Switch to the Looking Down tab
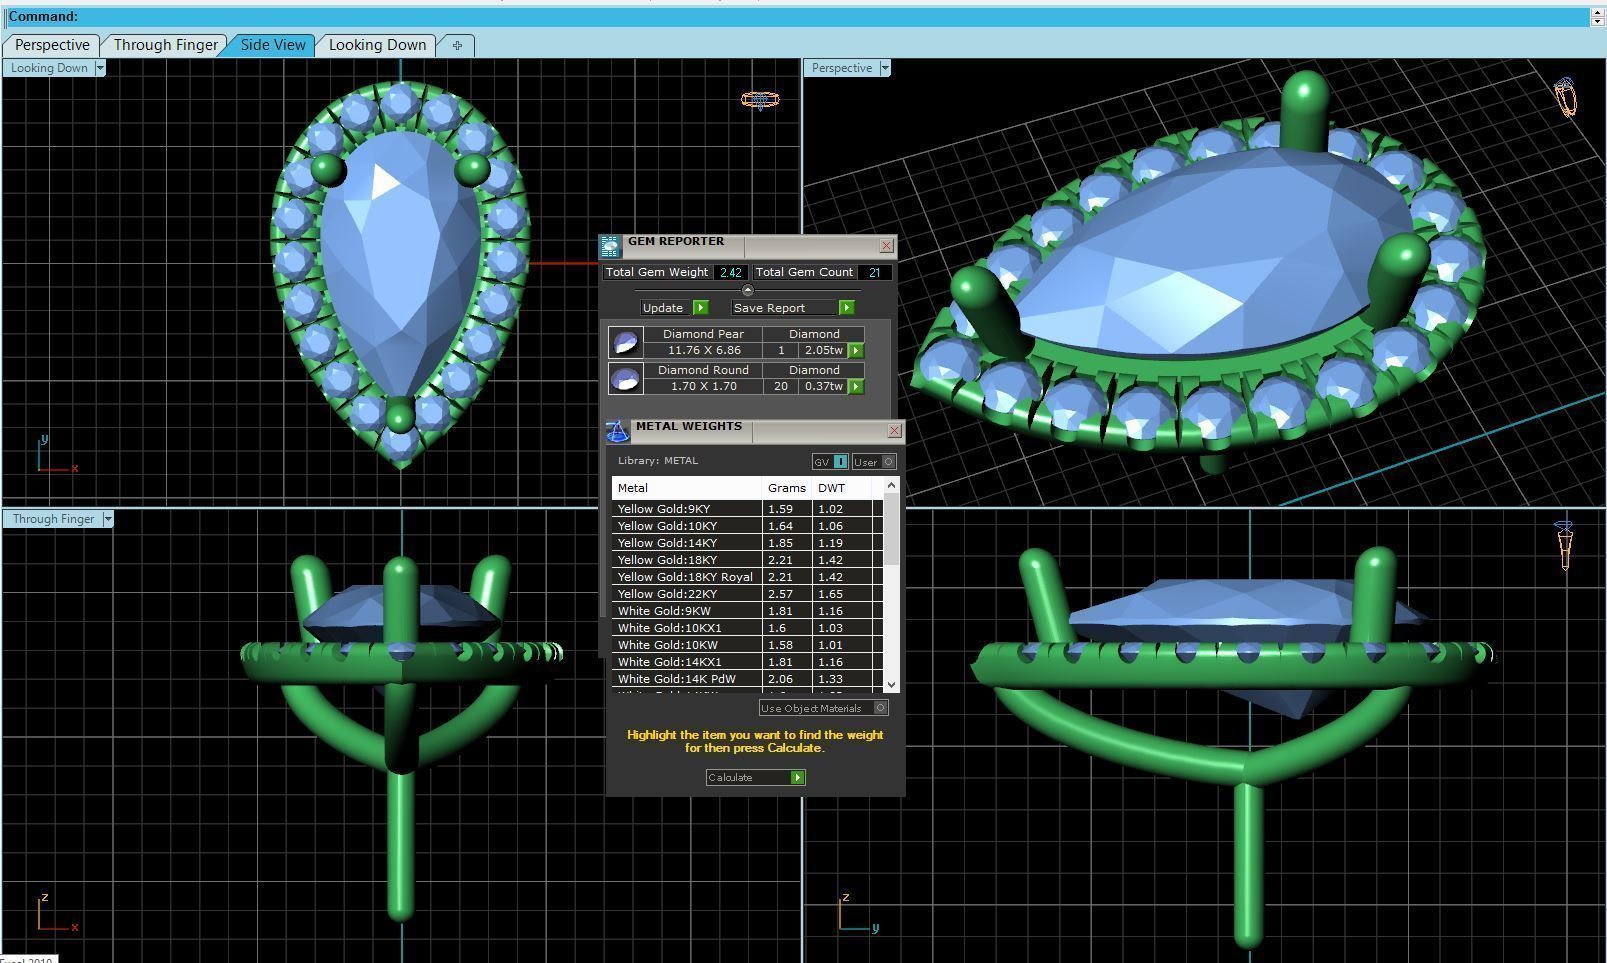Image resolution: width=1607 pixels, height=963 pixels. click(x=377, y=45)
